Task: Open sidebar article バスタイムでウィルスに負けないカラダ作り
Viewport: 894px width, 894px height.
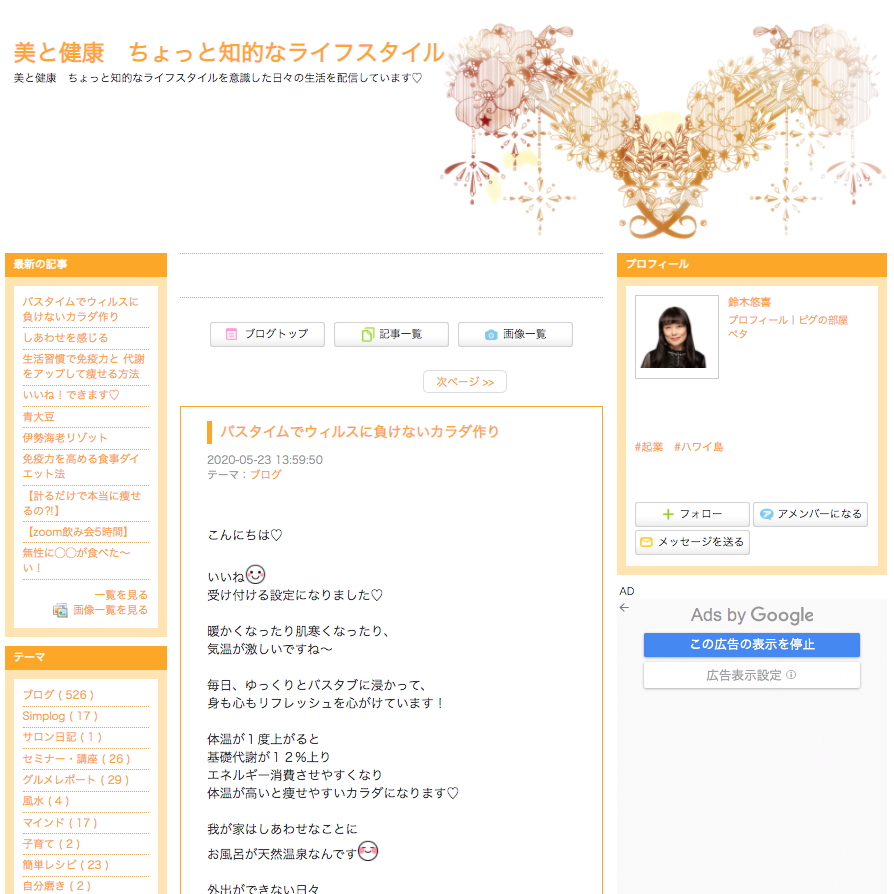Action: tap(80, 310)
